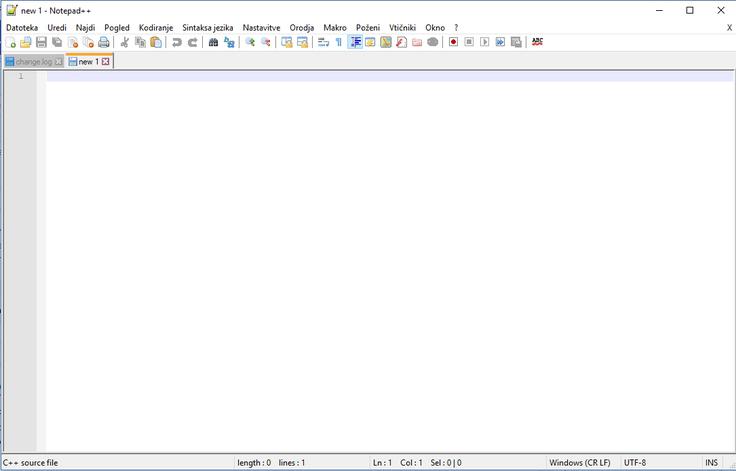Viewport: 736px width, 471px height.
Task: Open the Okno menu
Action: [435, 28]
